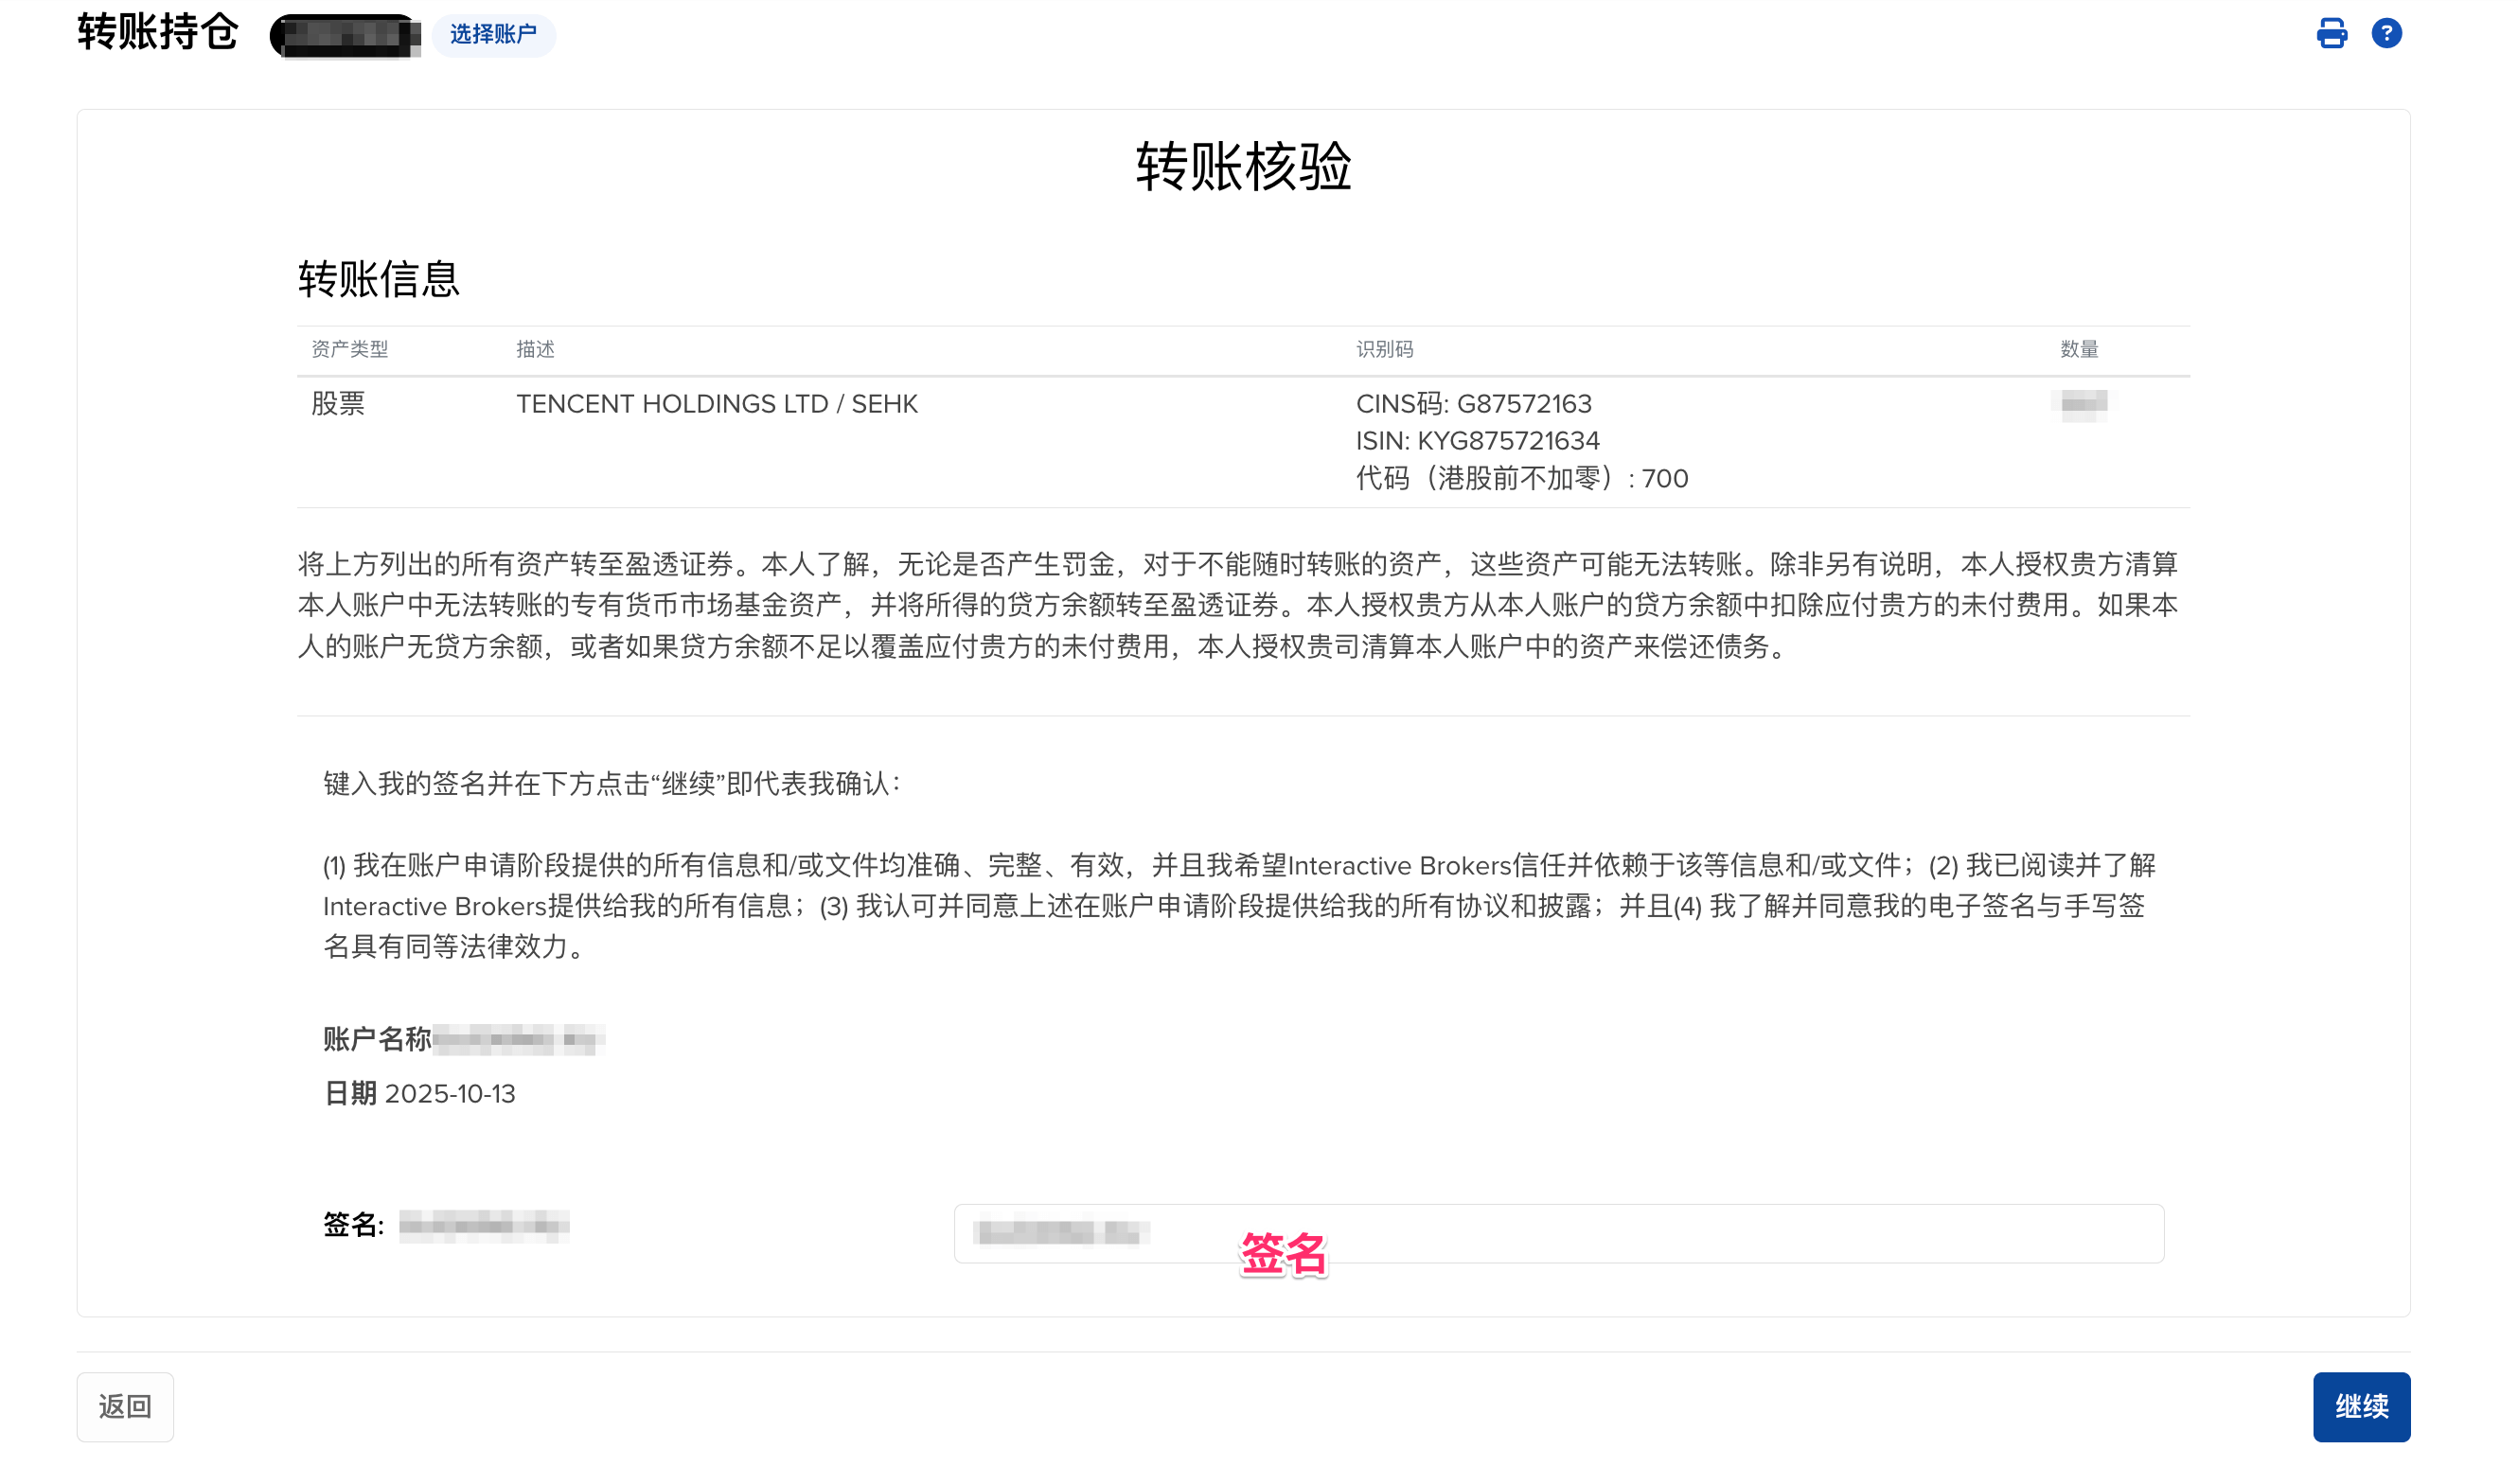
Task: Click the redacted account number pill
Action: [345, 36]
